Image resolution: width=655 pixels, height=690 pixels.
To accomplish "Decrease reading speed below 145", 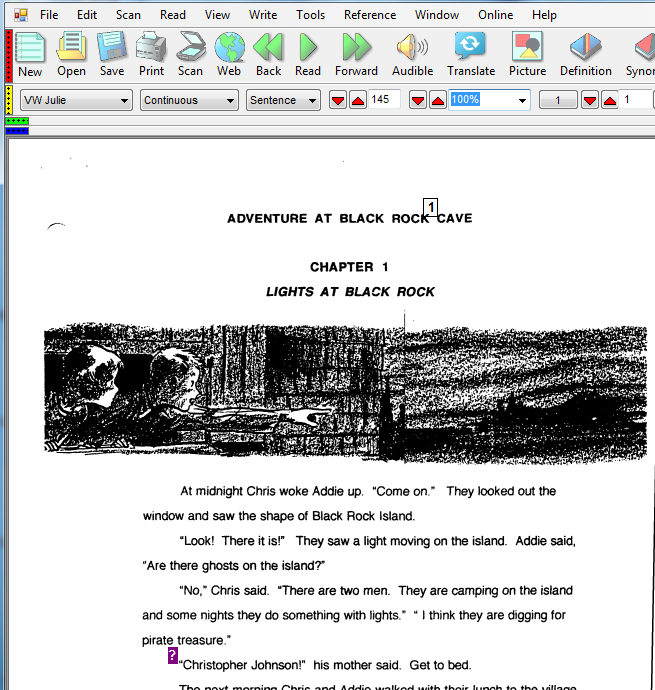I will 338,100.
